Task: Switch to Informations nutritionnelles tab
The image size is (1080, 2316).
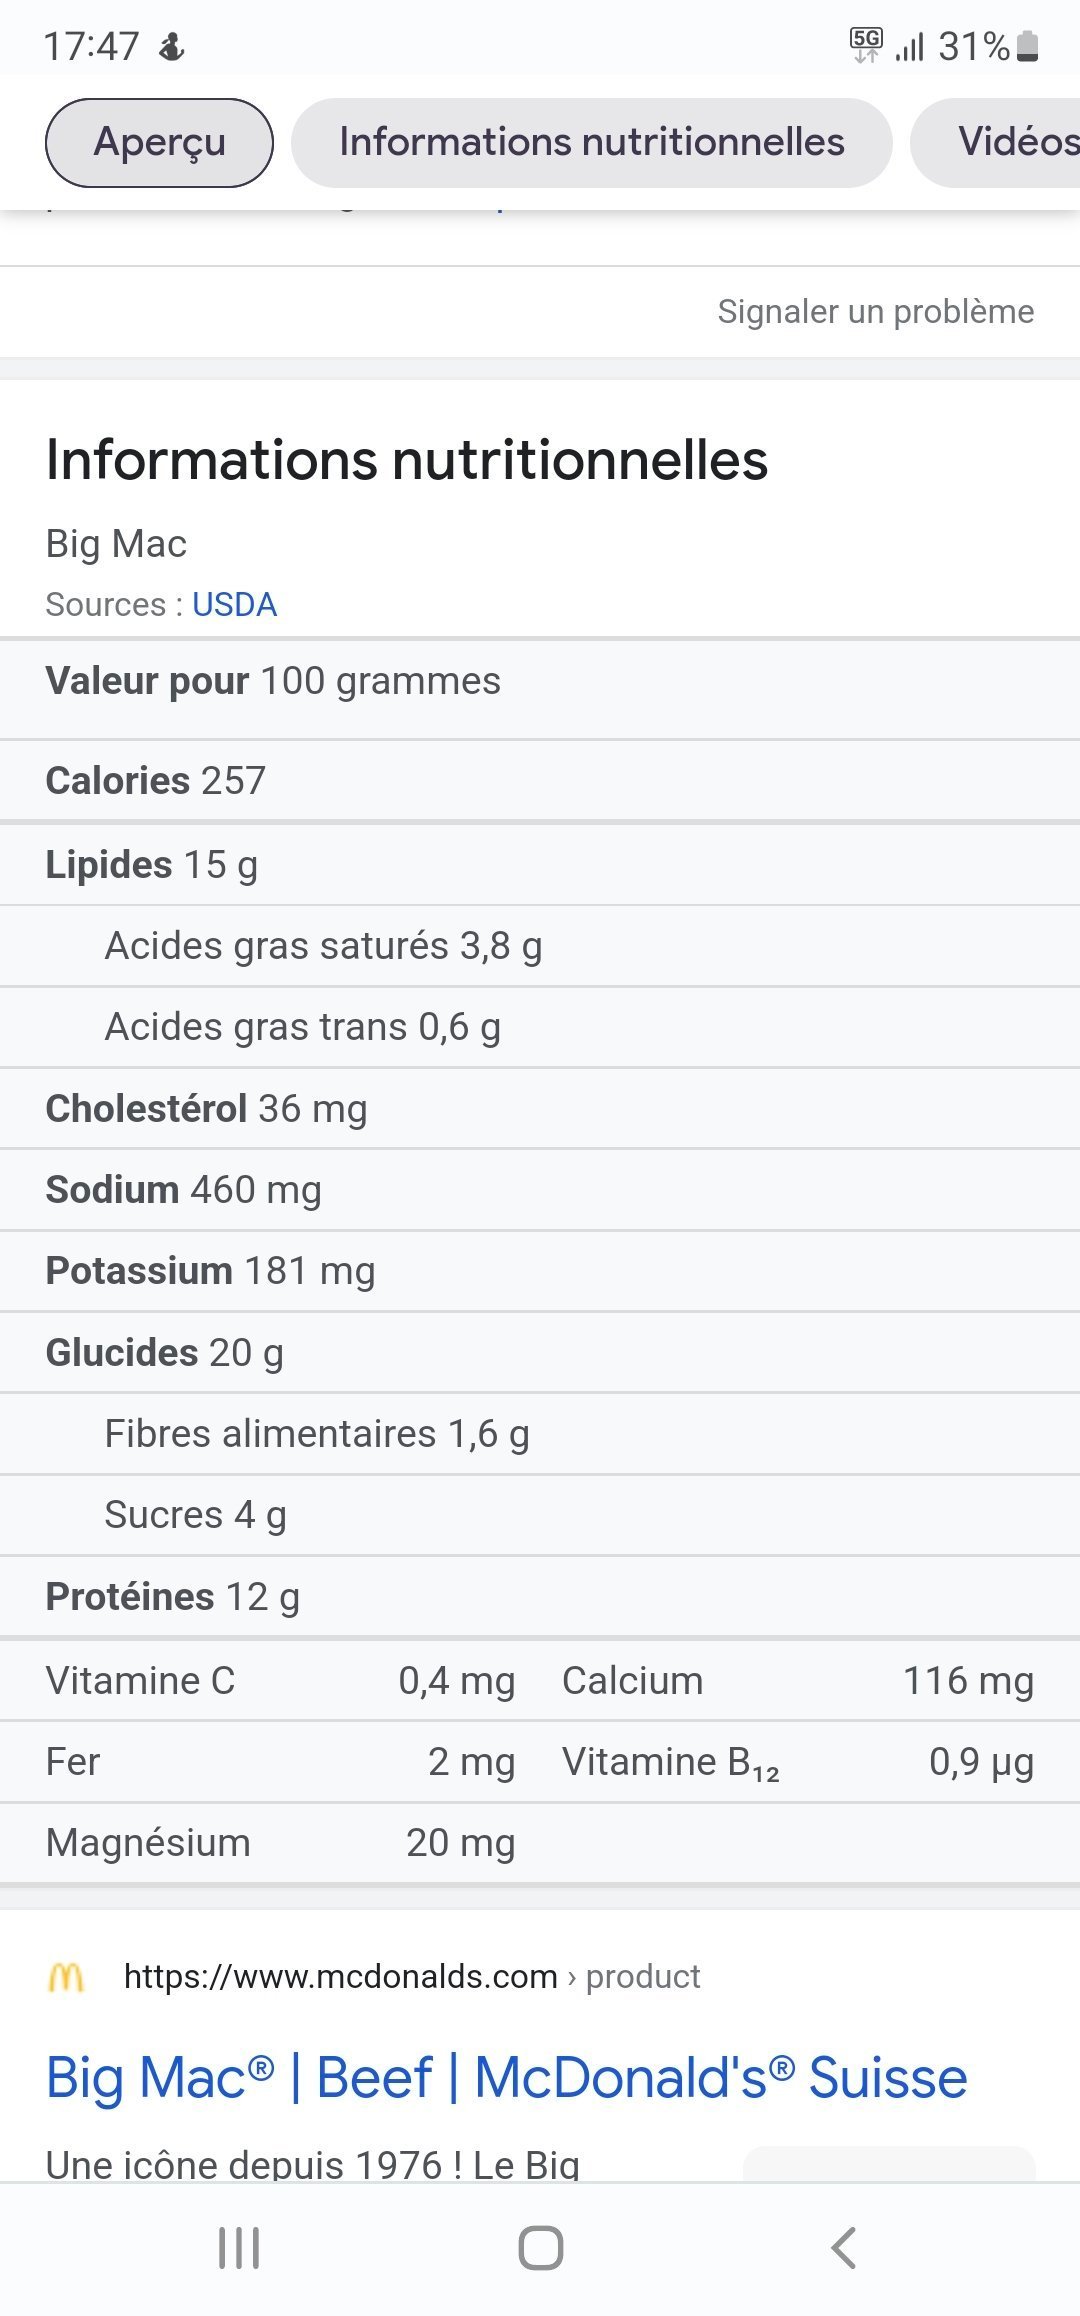Action: (591, 142)
